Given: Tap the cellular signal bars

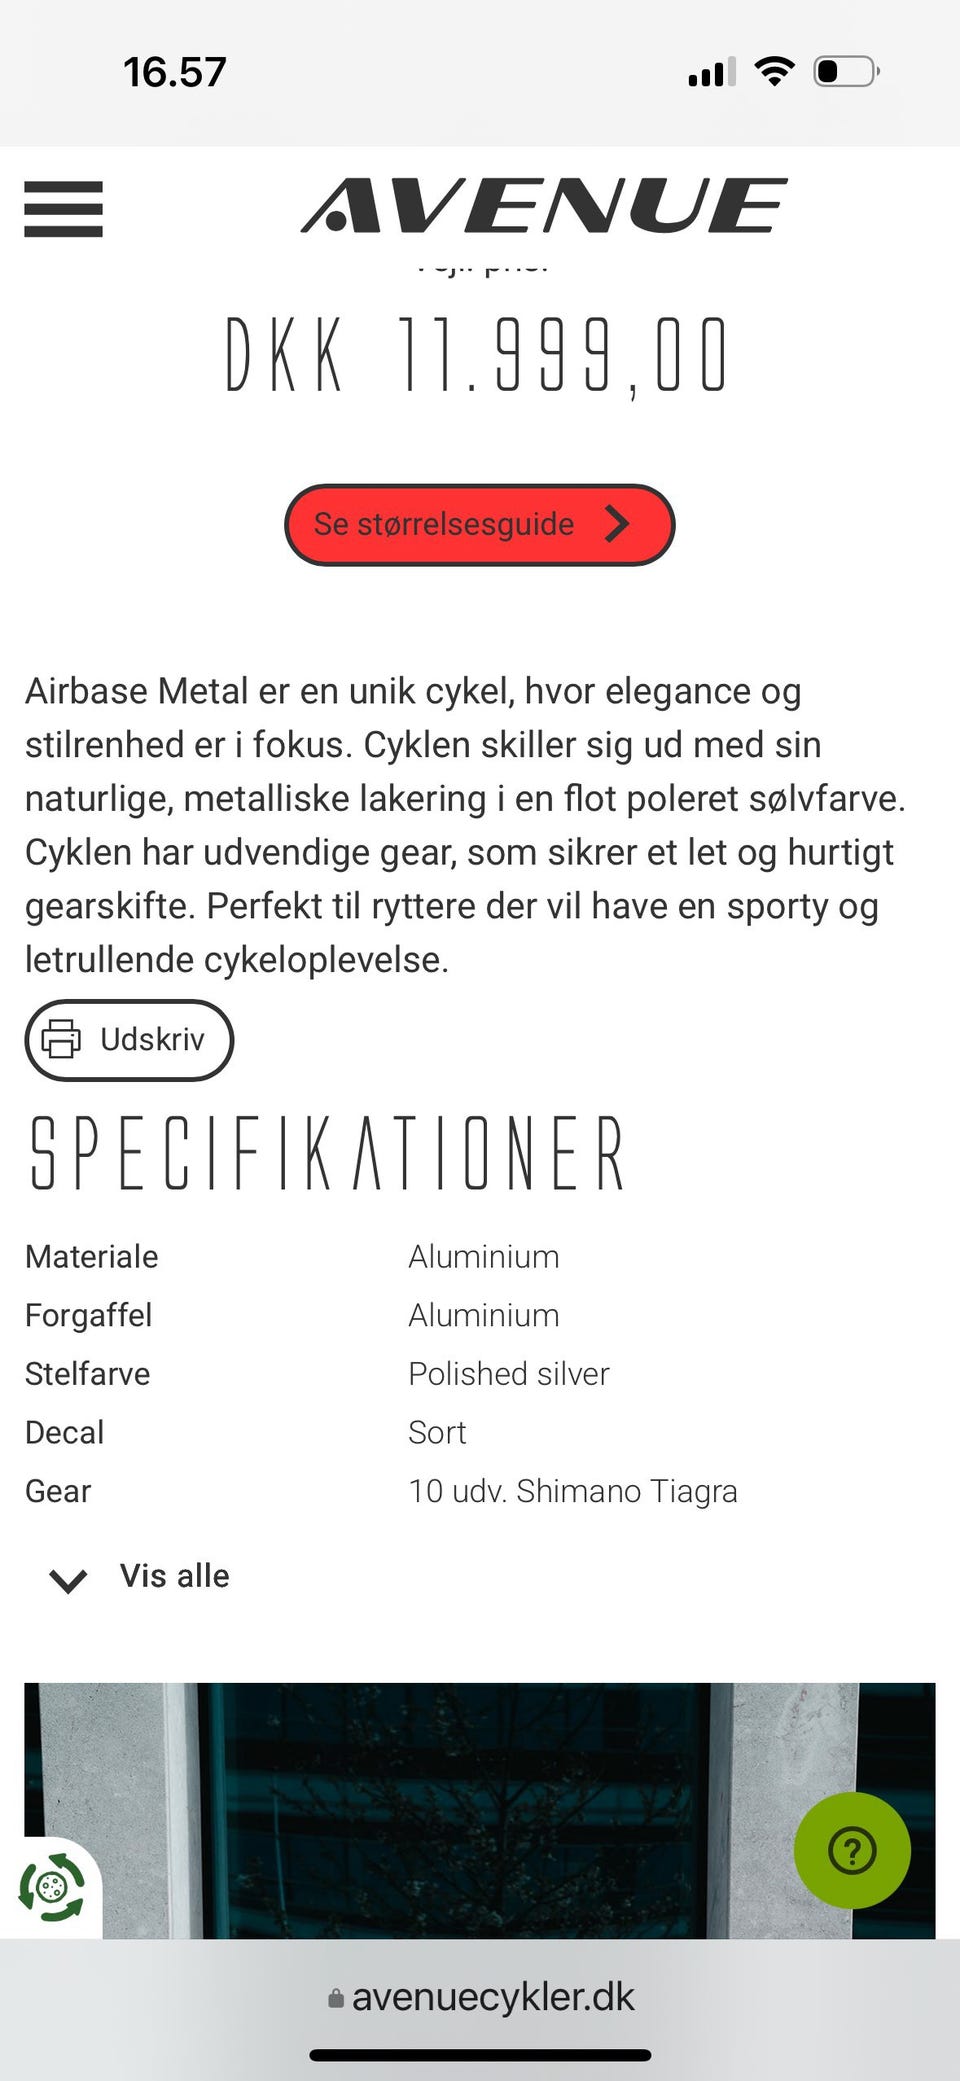Looking at the screenshot, I should [x=711, y=73].
